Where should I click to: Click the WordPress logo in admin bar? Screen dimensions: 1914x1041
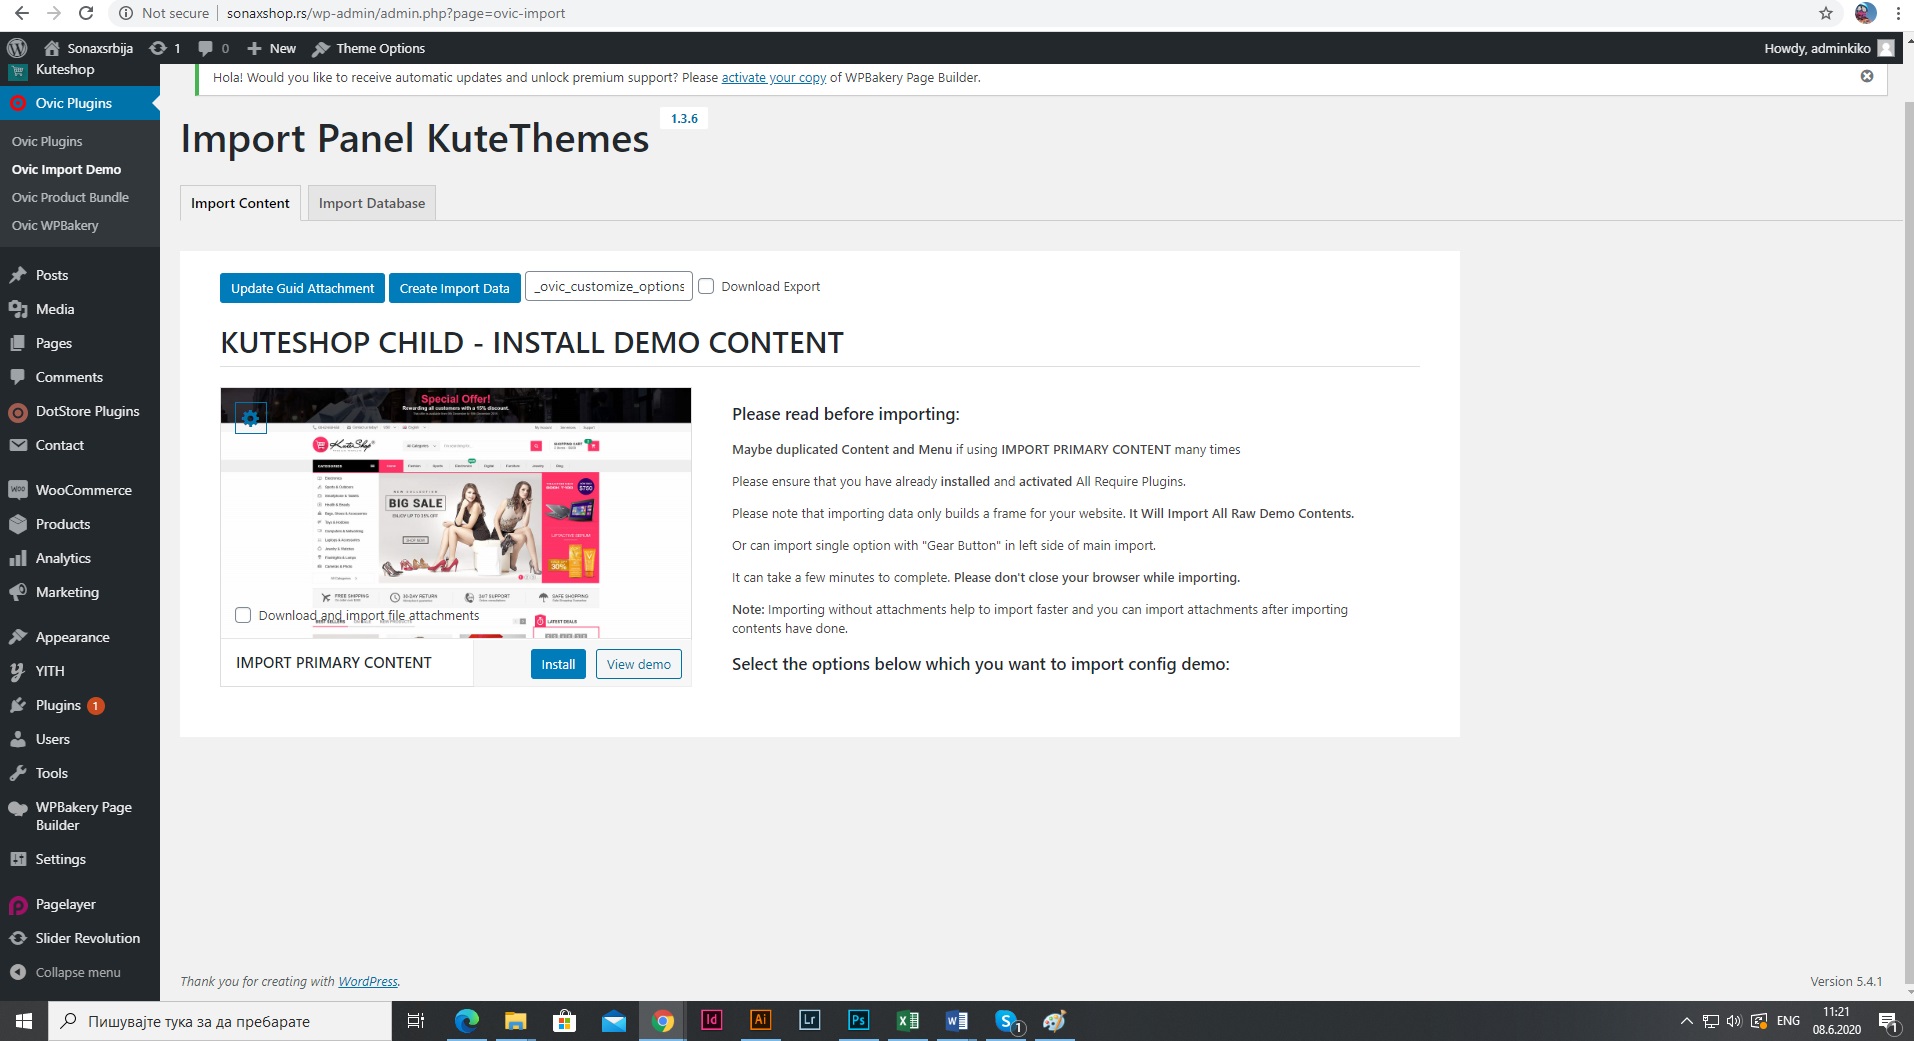coord(17,48)
